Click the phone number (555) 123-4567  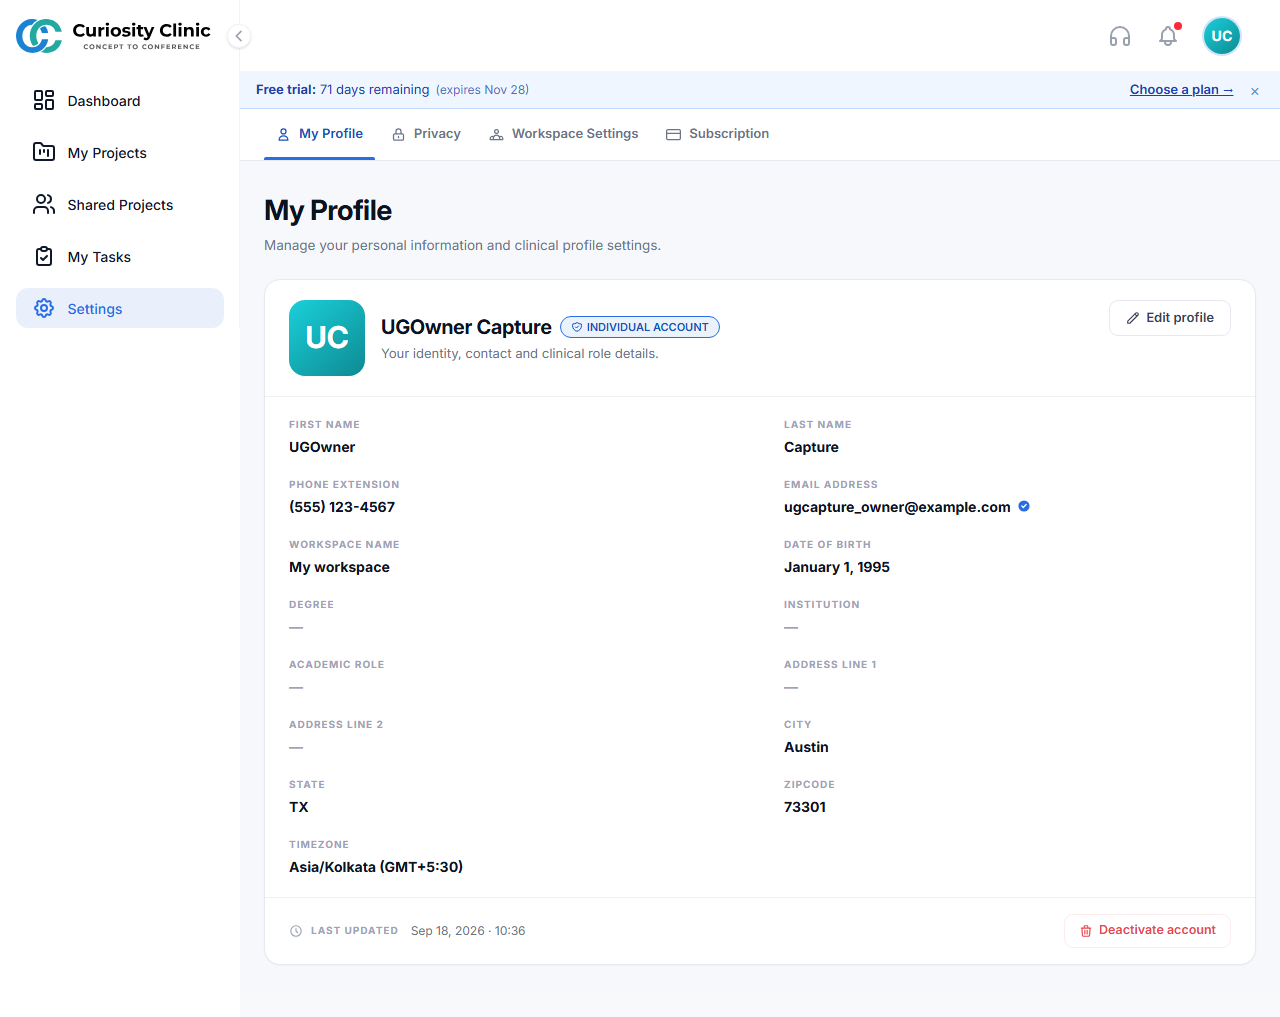point(342,507)
